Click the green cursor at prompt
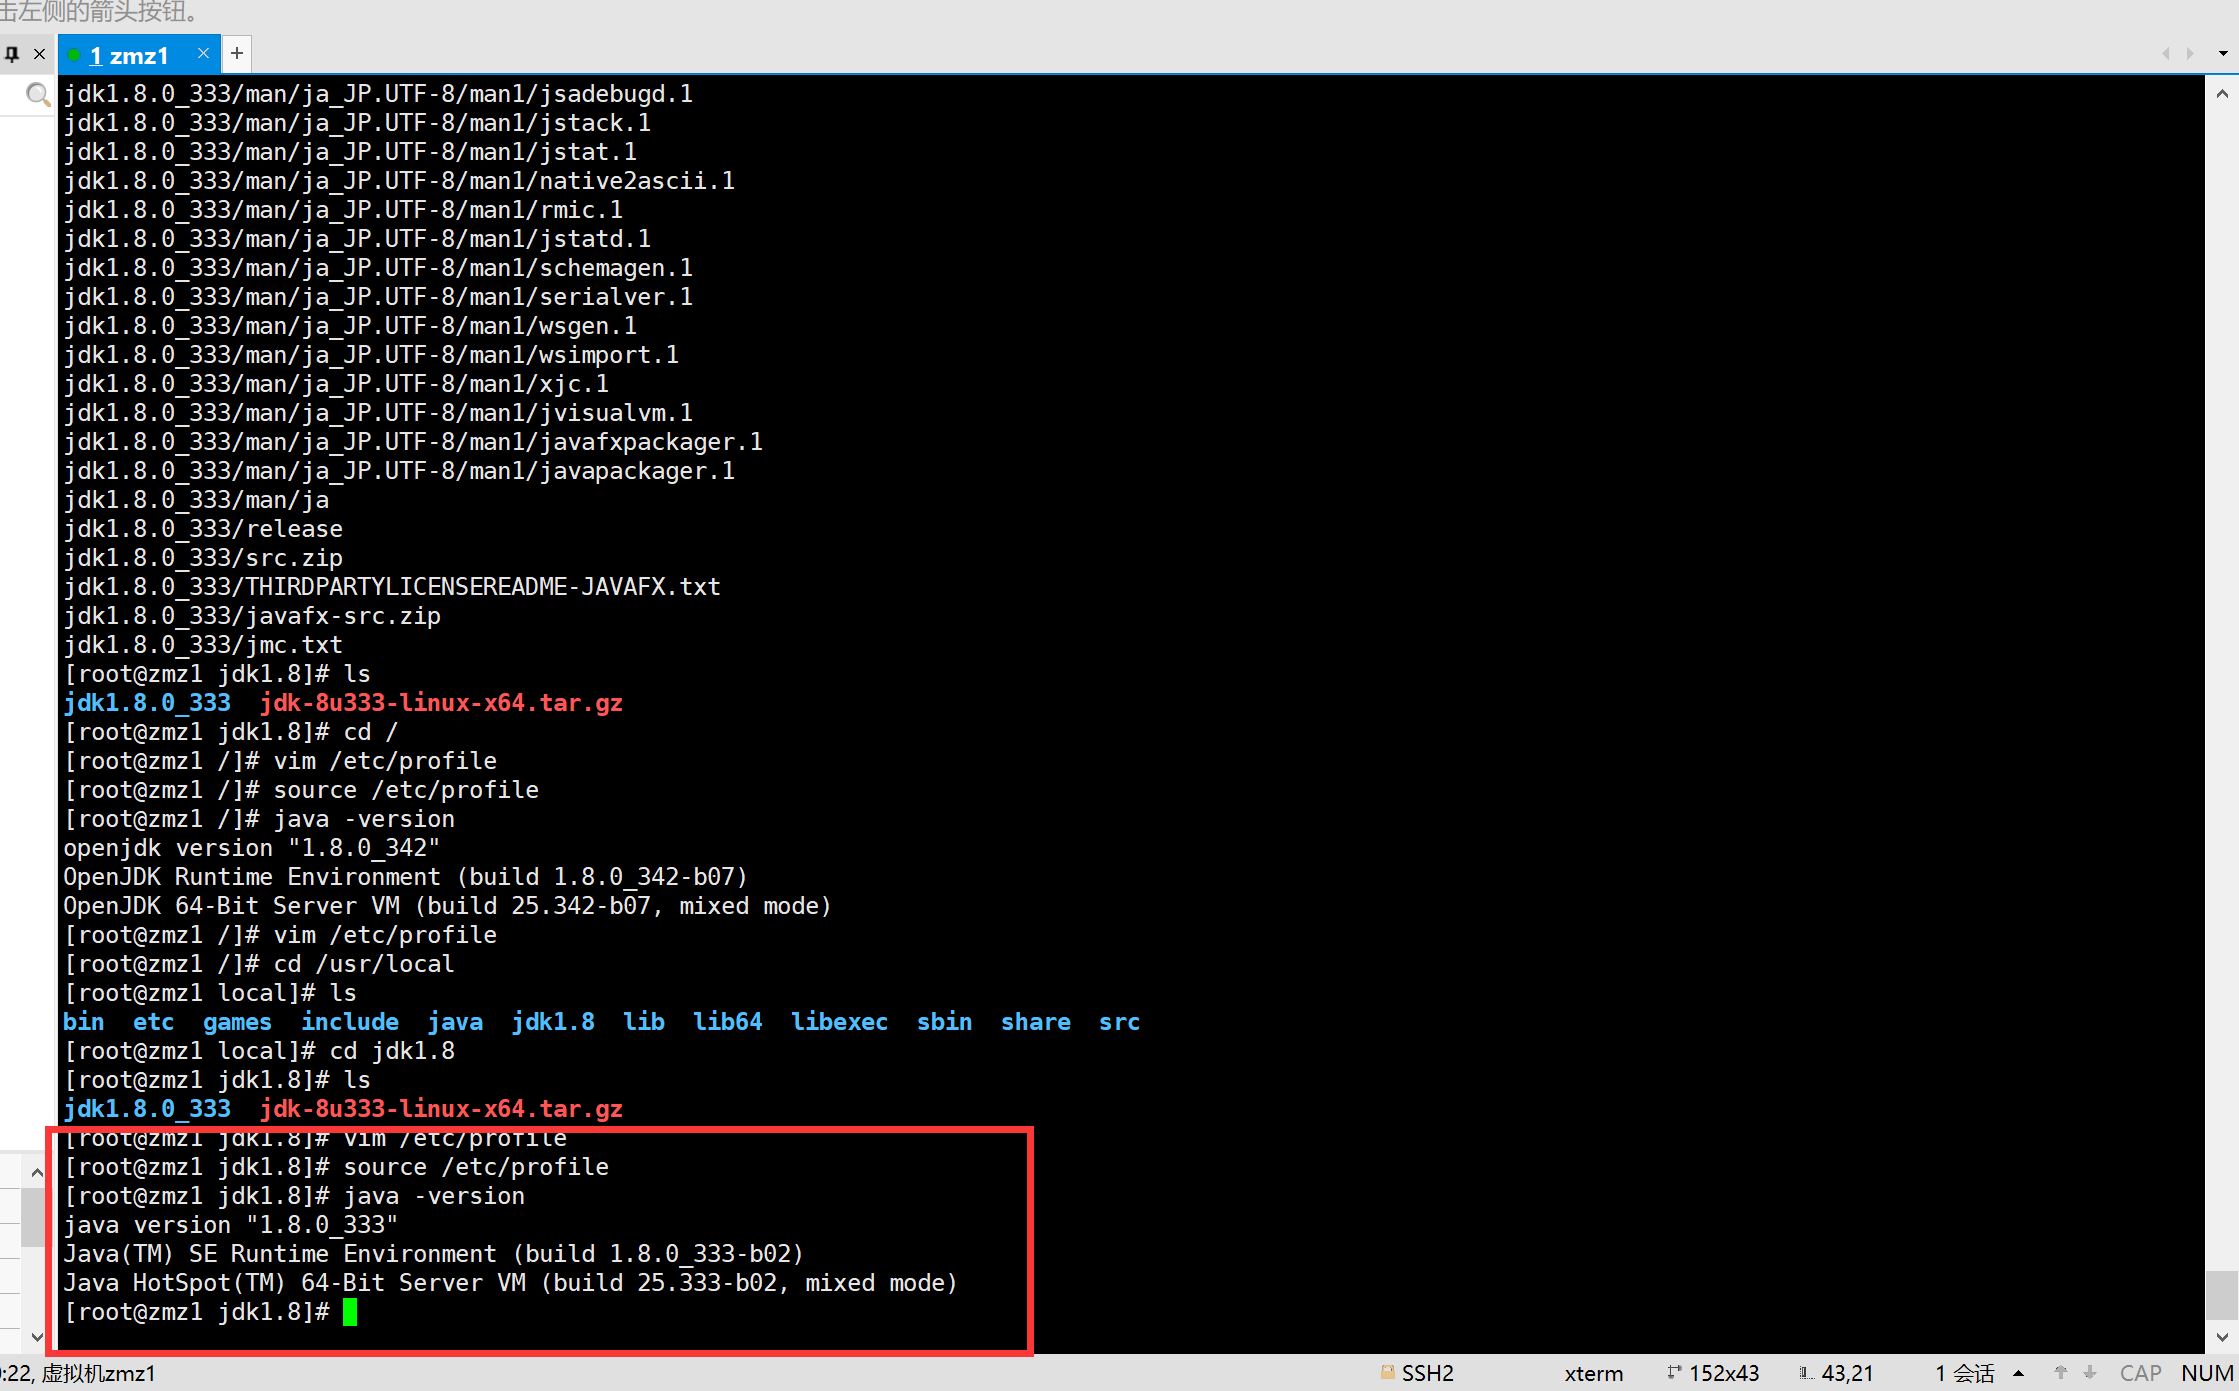 coord(350,1311)
